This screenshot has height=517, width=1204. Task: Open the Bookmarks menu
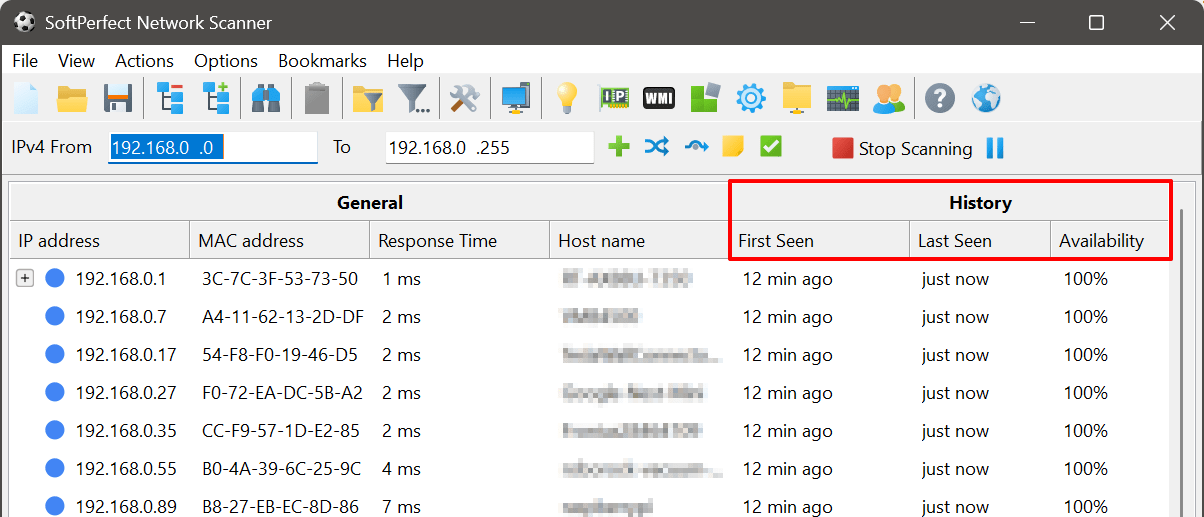point(322,61)
